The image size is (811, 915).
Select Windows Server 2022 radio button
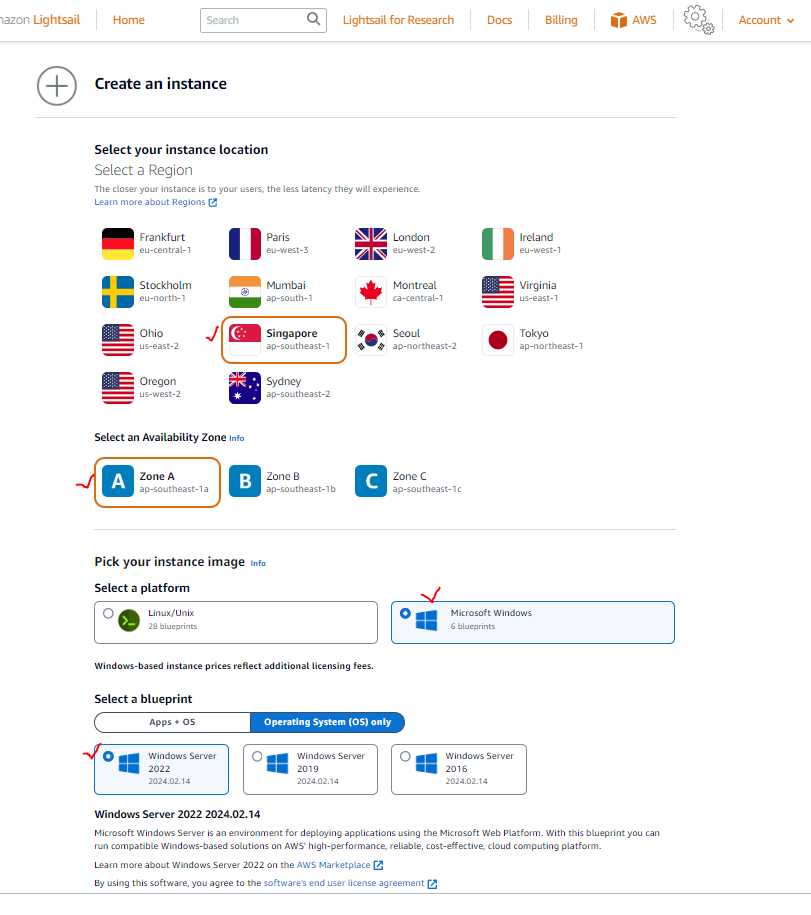(108, 756)
